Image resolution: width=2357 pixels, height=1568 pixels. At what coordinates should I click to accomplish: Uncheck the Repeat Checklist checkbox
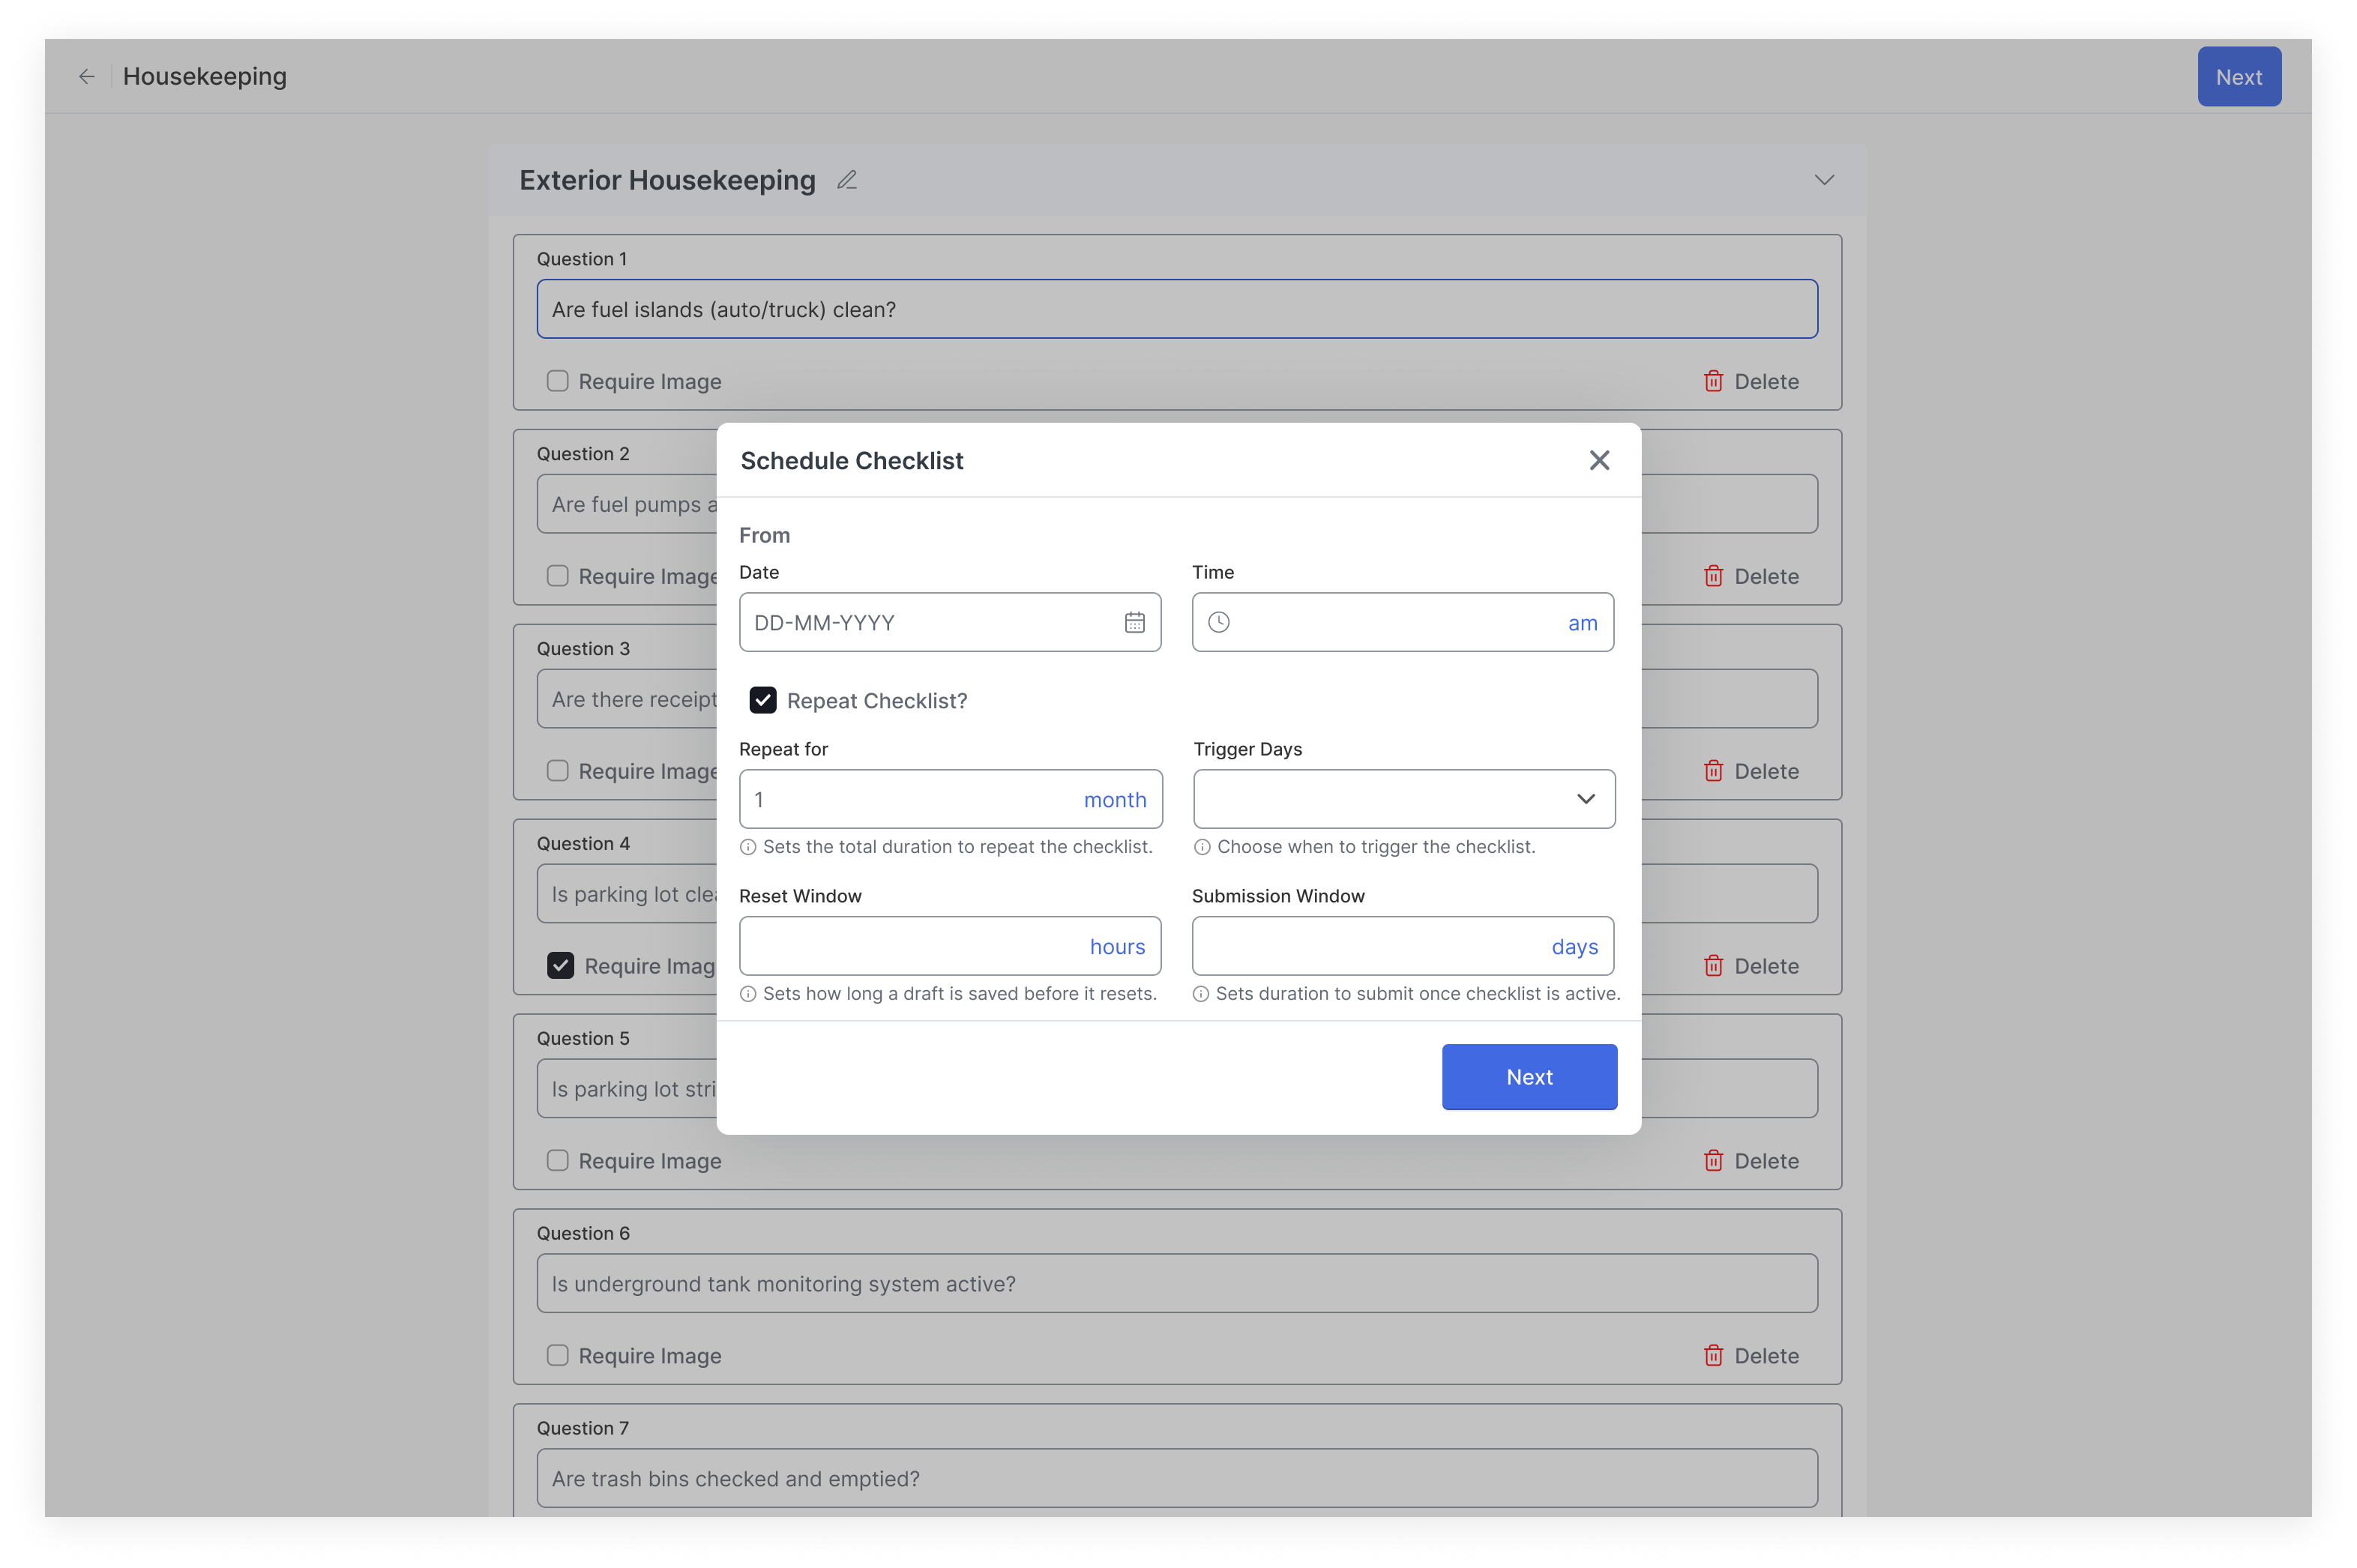[x=763, y=701]
